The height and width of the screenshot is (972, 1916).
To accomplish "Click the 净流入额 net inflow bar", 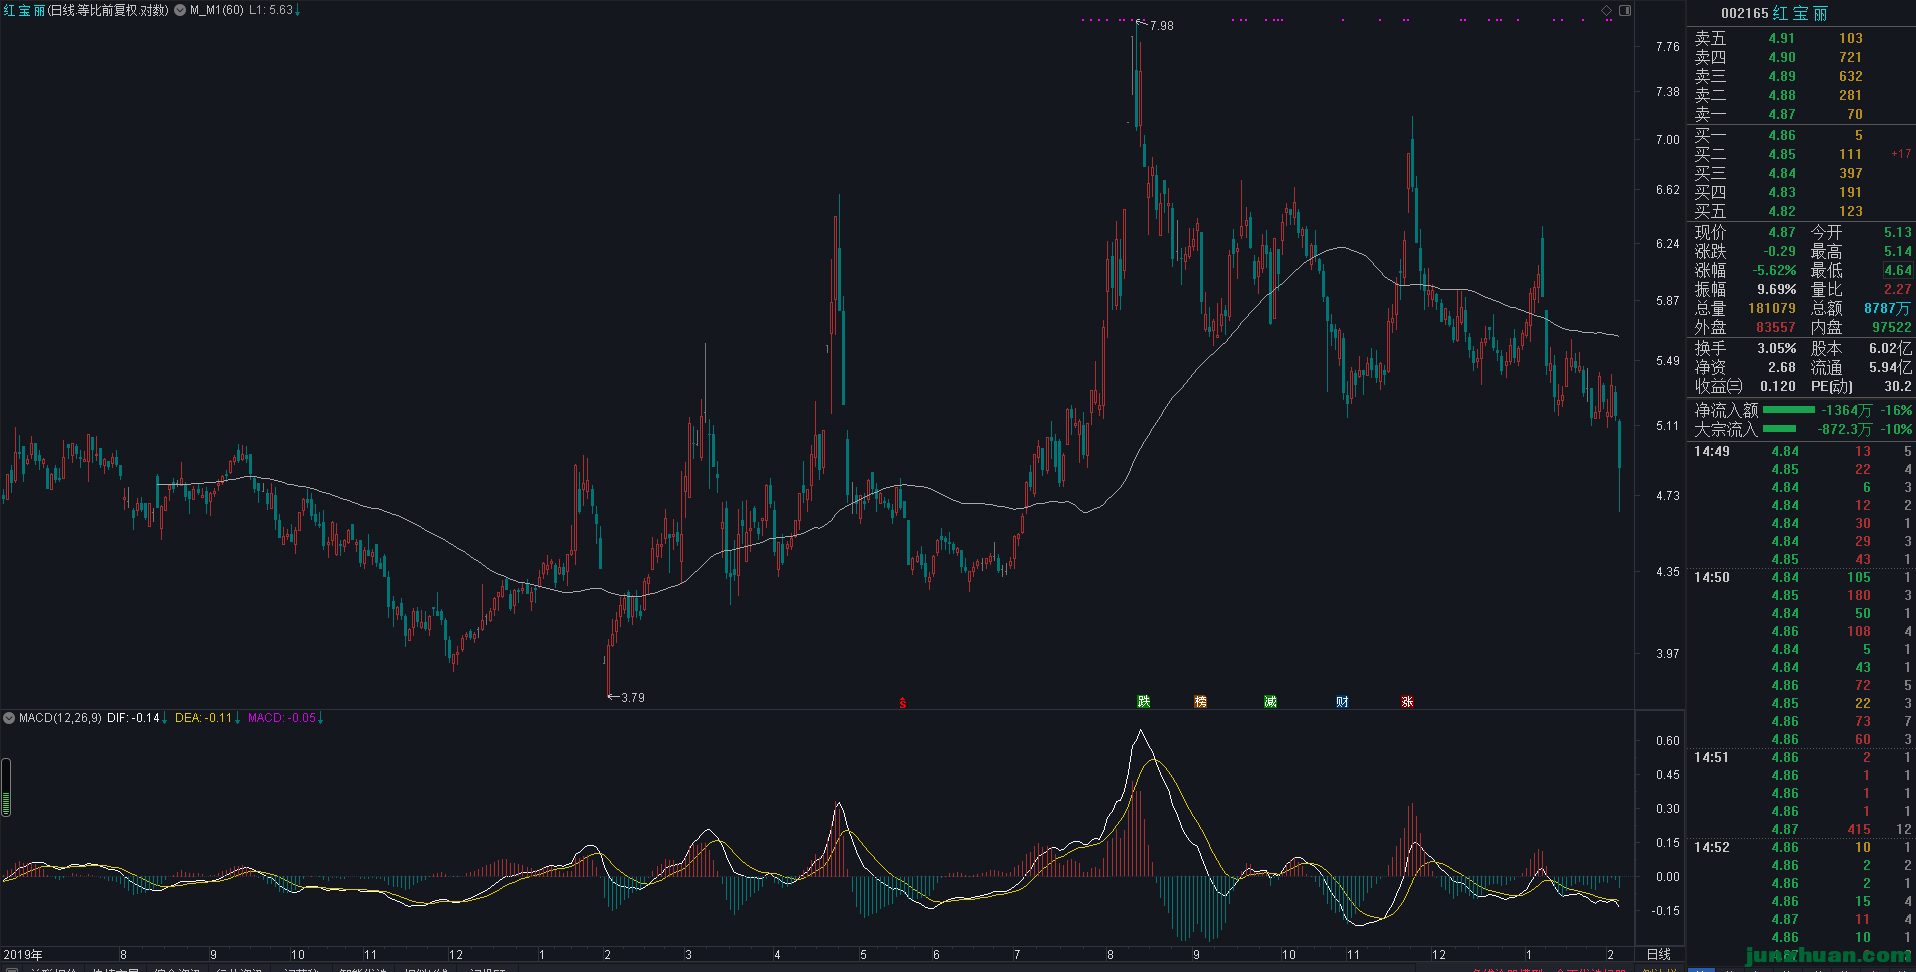I will [x=1788, y=410].
